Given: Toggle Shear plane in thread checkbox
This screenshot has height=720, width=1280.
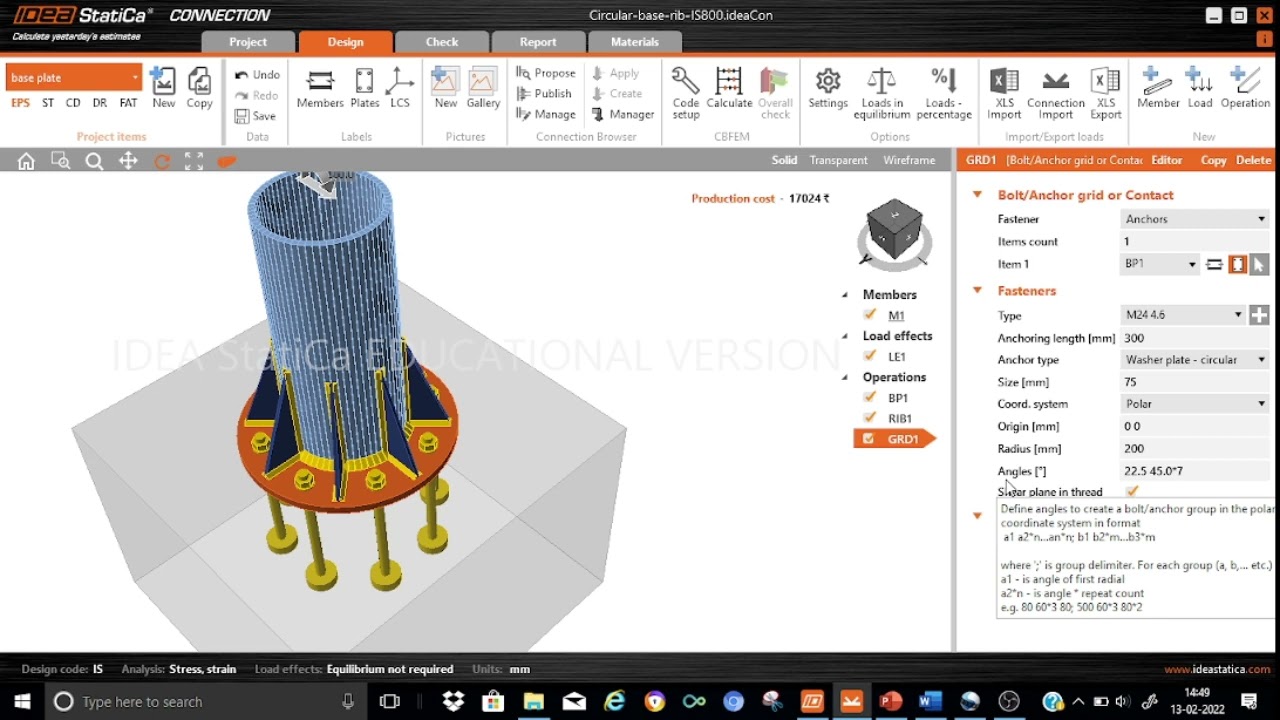Looking at the screenshot, I should point(1132,491).
